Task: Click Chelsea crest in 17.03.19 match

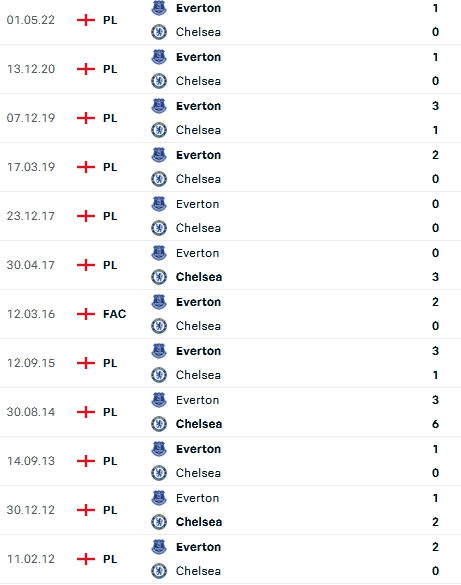Action: (159, 179)
